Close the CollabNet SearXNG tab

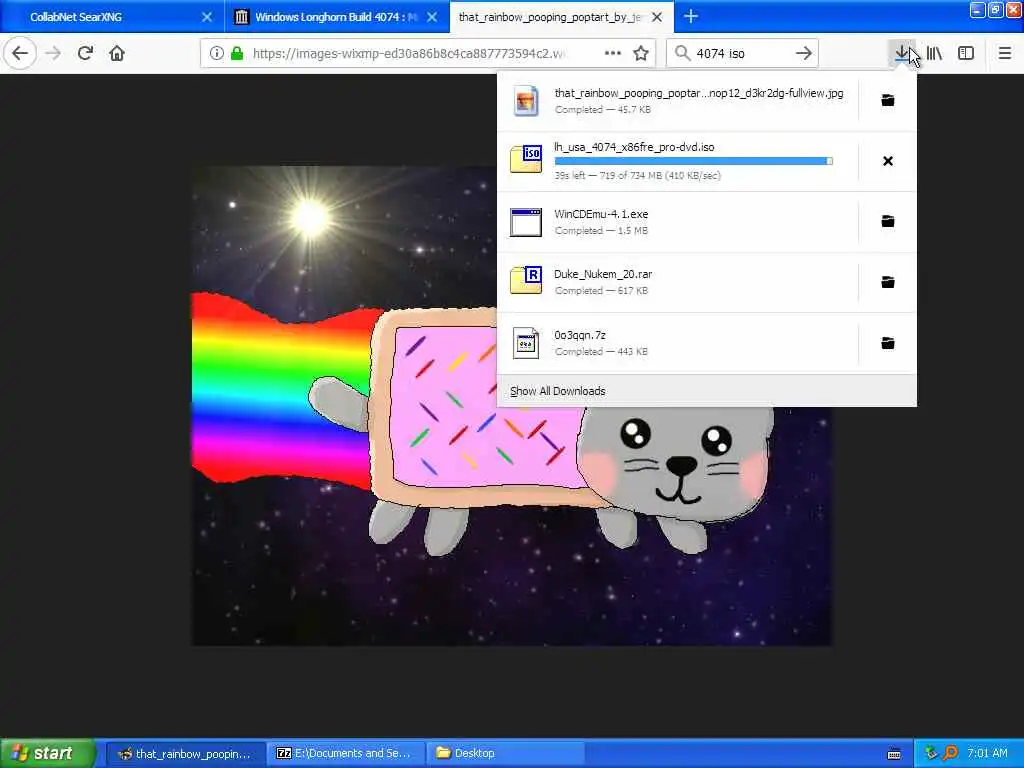point(207,17)
